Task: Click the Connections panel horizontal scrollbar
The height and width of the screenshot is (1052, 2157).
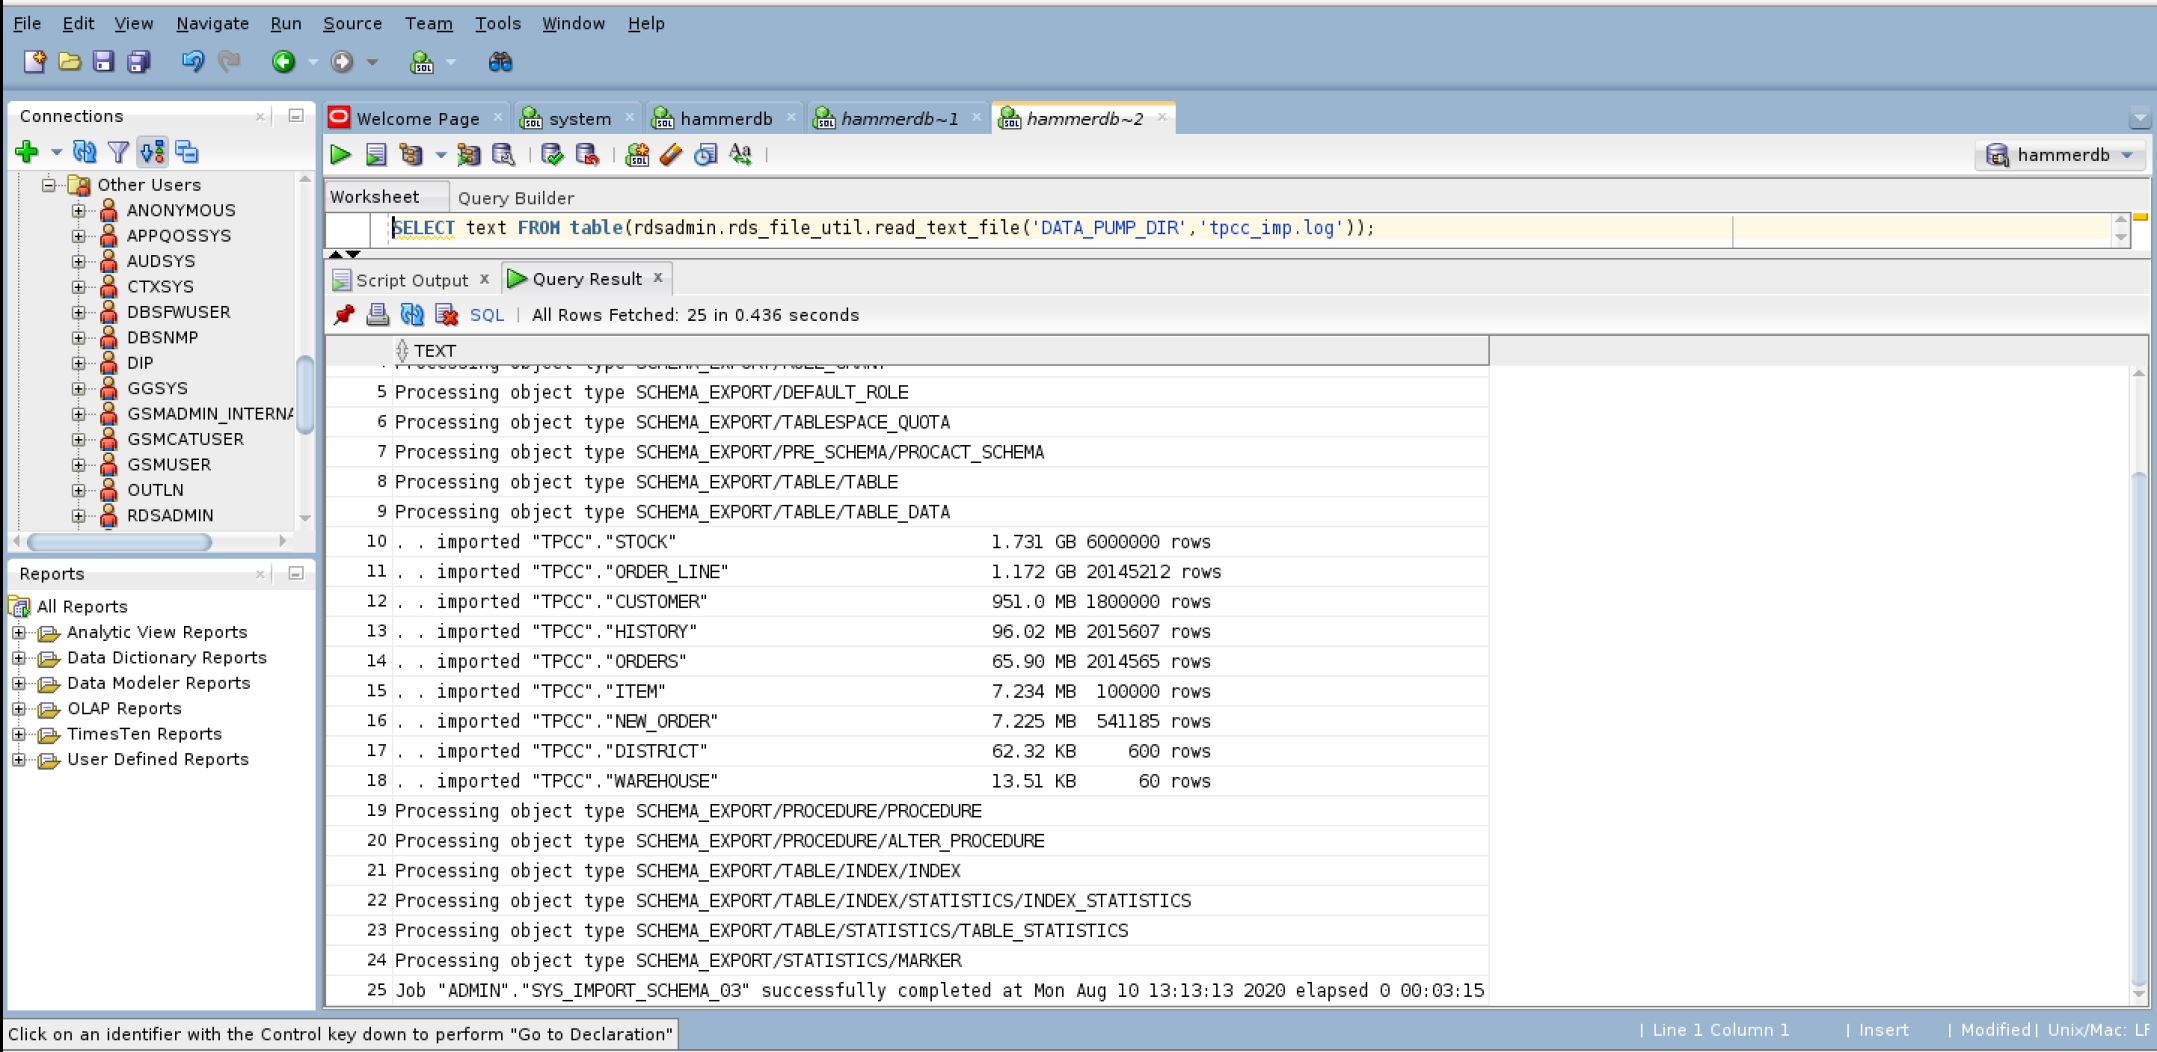Action: pos(120,542)
